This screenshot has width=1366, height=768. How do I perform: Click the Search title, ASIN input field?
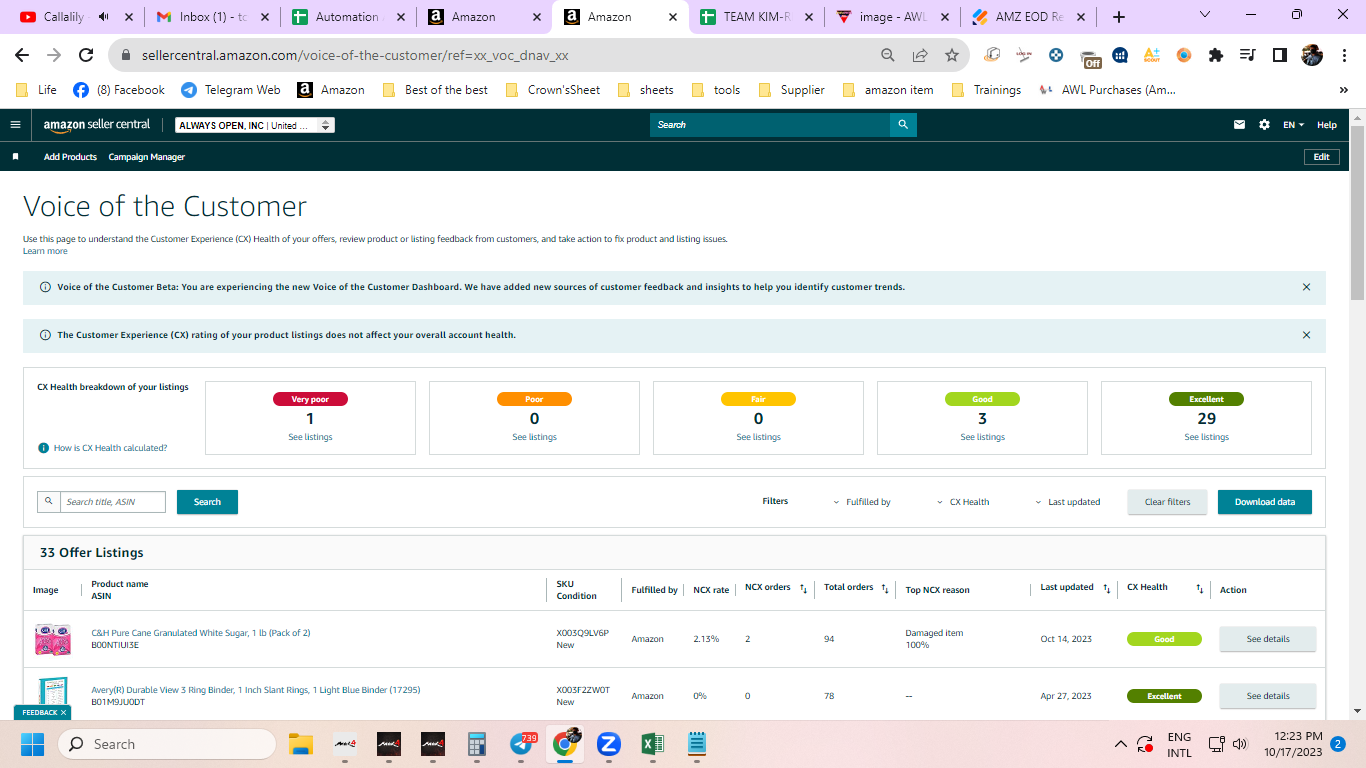coord(112,502)
